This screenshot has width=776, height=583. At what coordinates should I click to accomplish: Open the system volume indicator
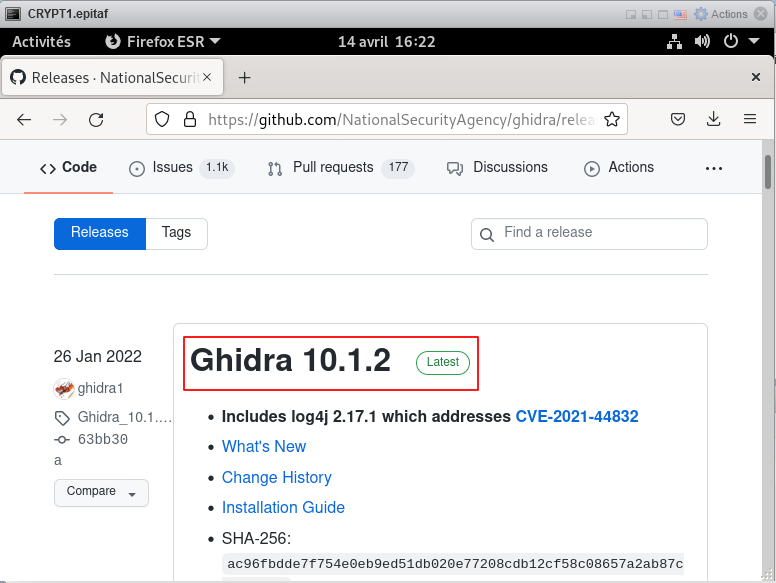[x=702, y=42]
